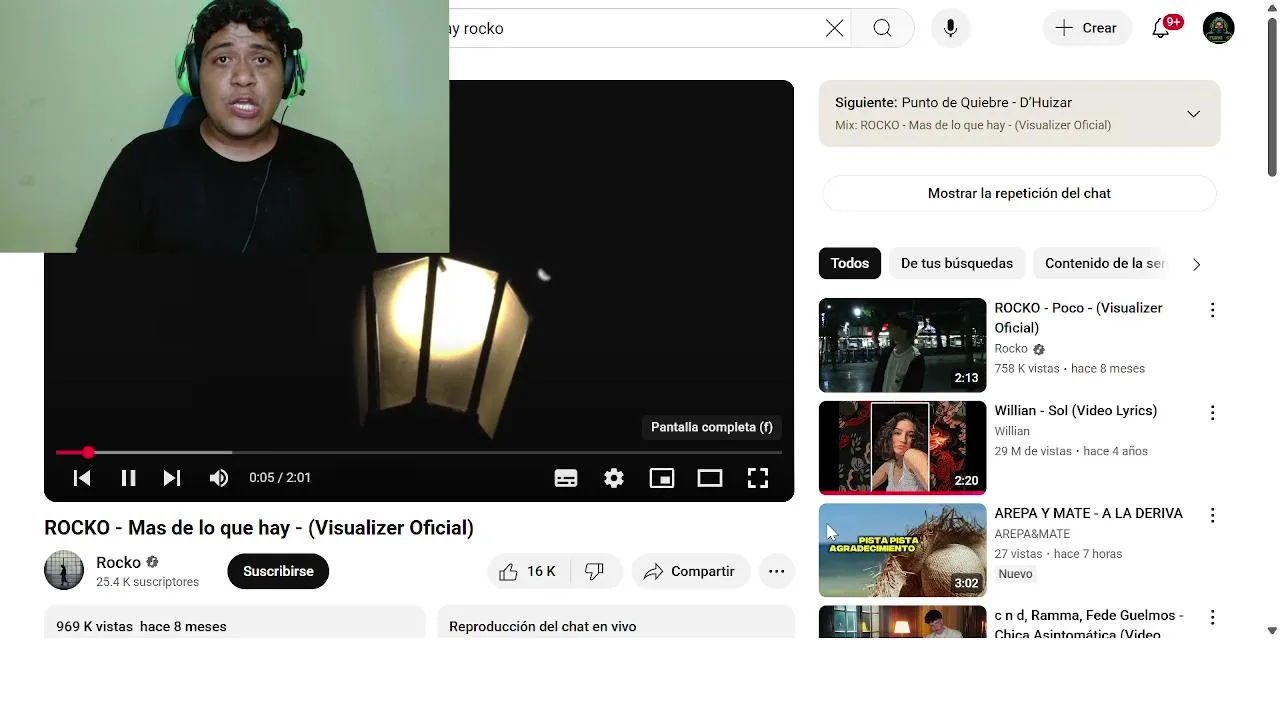Open options menu for AREPA Y MATE video
The image size is (1280, 720).
(x=1212, y=516)
